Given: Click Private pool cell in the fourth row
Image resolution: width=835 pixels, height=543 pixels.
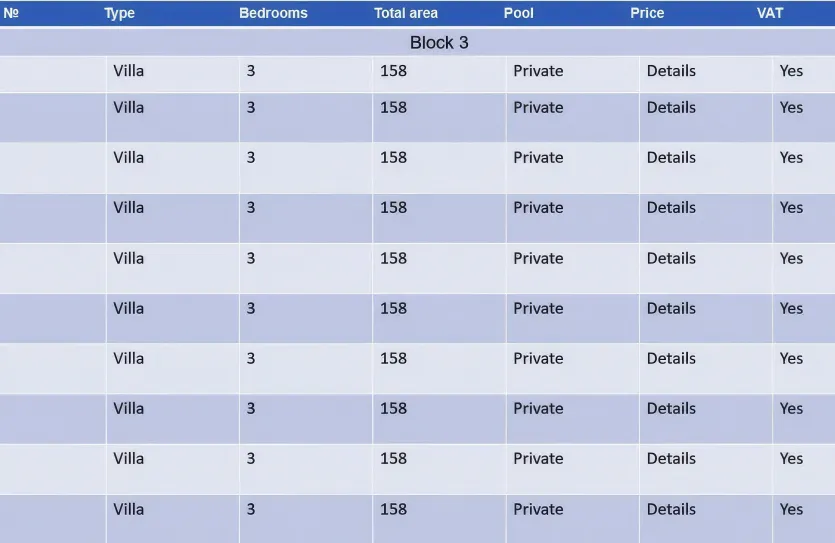Looking at the screenshot, I should pos(538,208).
